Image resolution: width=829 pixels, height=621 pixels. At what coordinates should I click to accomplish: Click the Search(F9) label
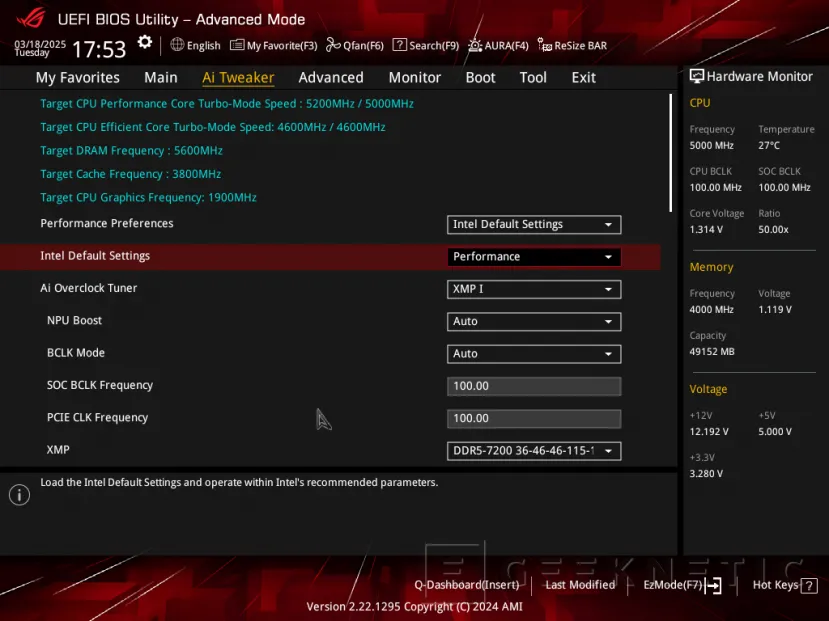click(434, 45)
